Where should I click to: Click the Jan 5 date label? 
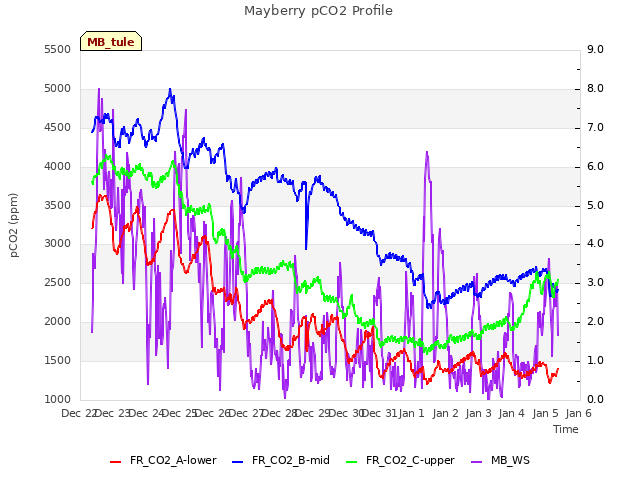pos(545,413)
